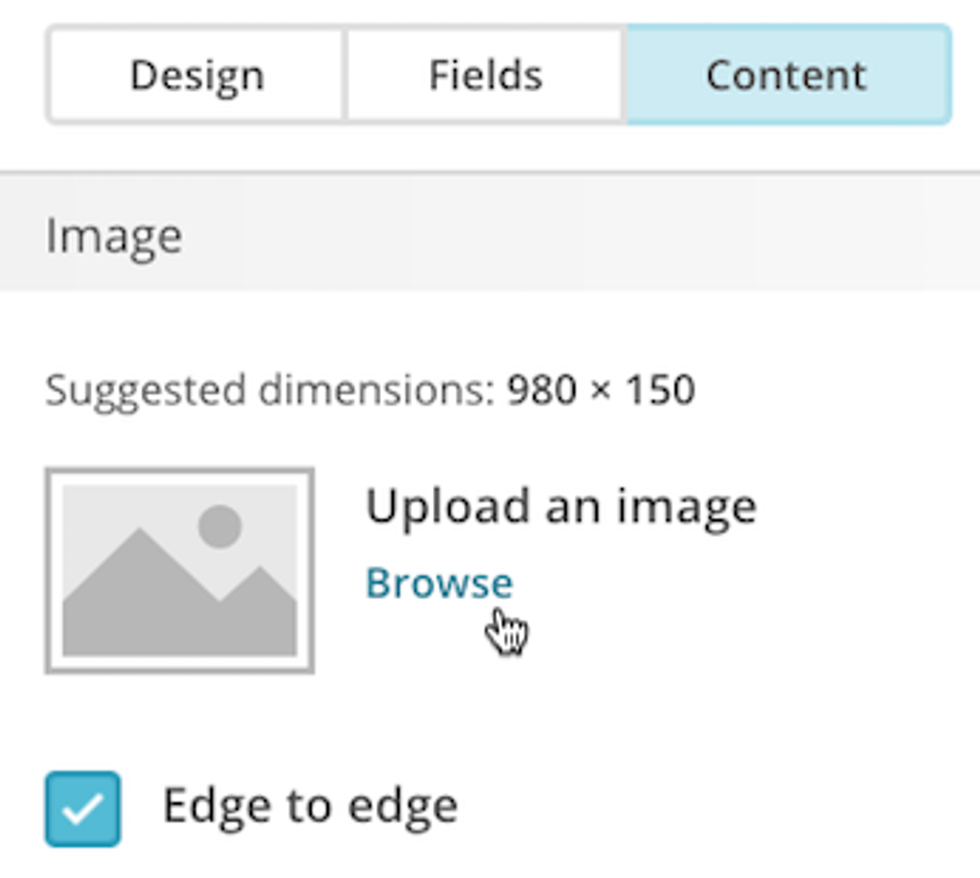The height and width of the screenshot is (878, 980).
Task: Click the Browse link
Action: (x=439, y=583)
